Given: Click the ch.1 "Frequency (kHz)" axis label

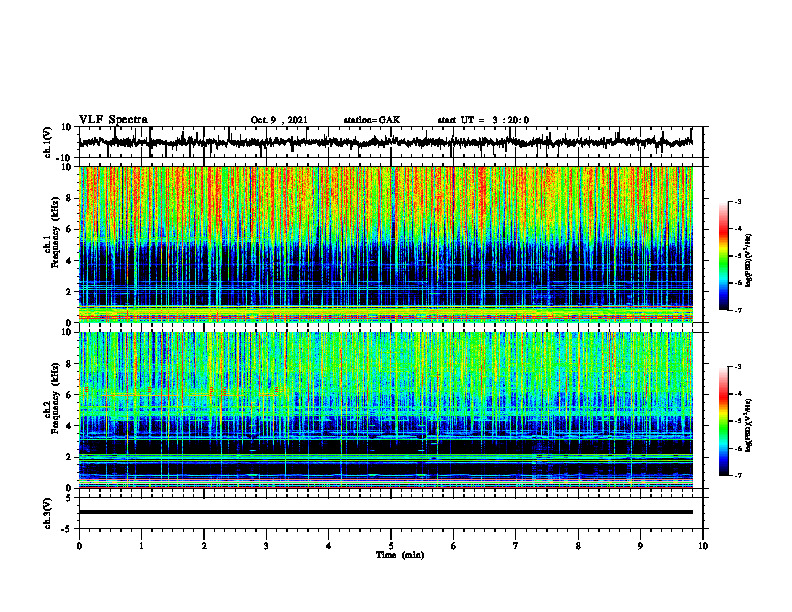Looking at the screenshot, I should pos(55,232).
